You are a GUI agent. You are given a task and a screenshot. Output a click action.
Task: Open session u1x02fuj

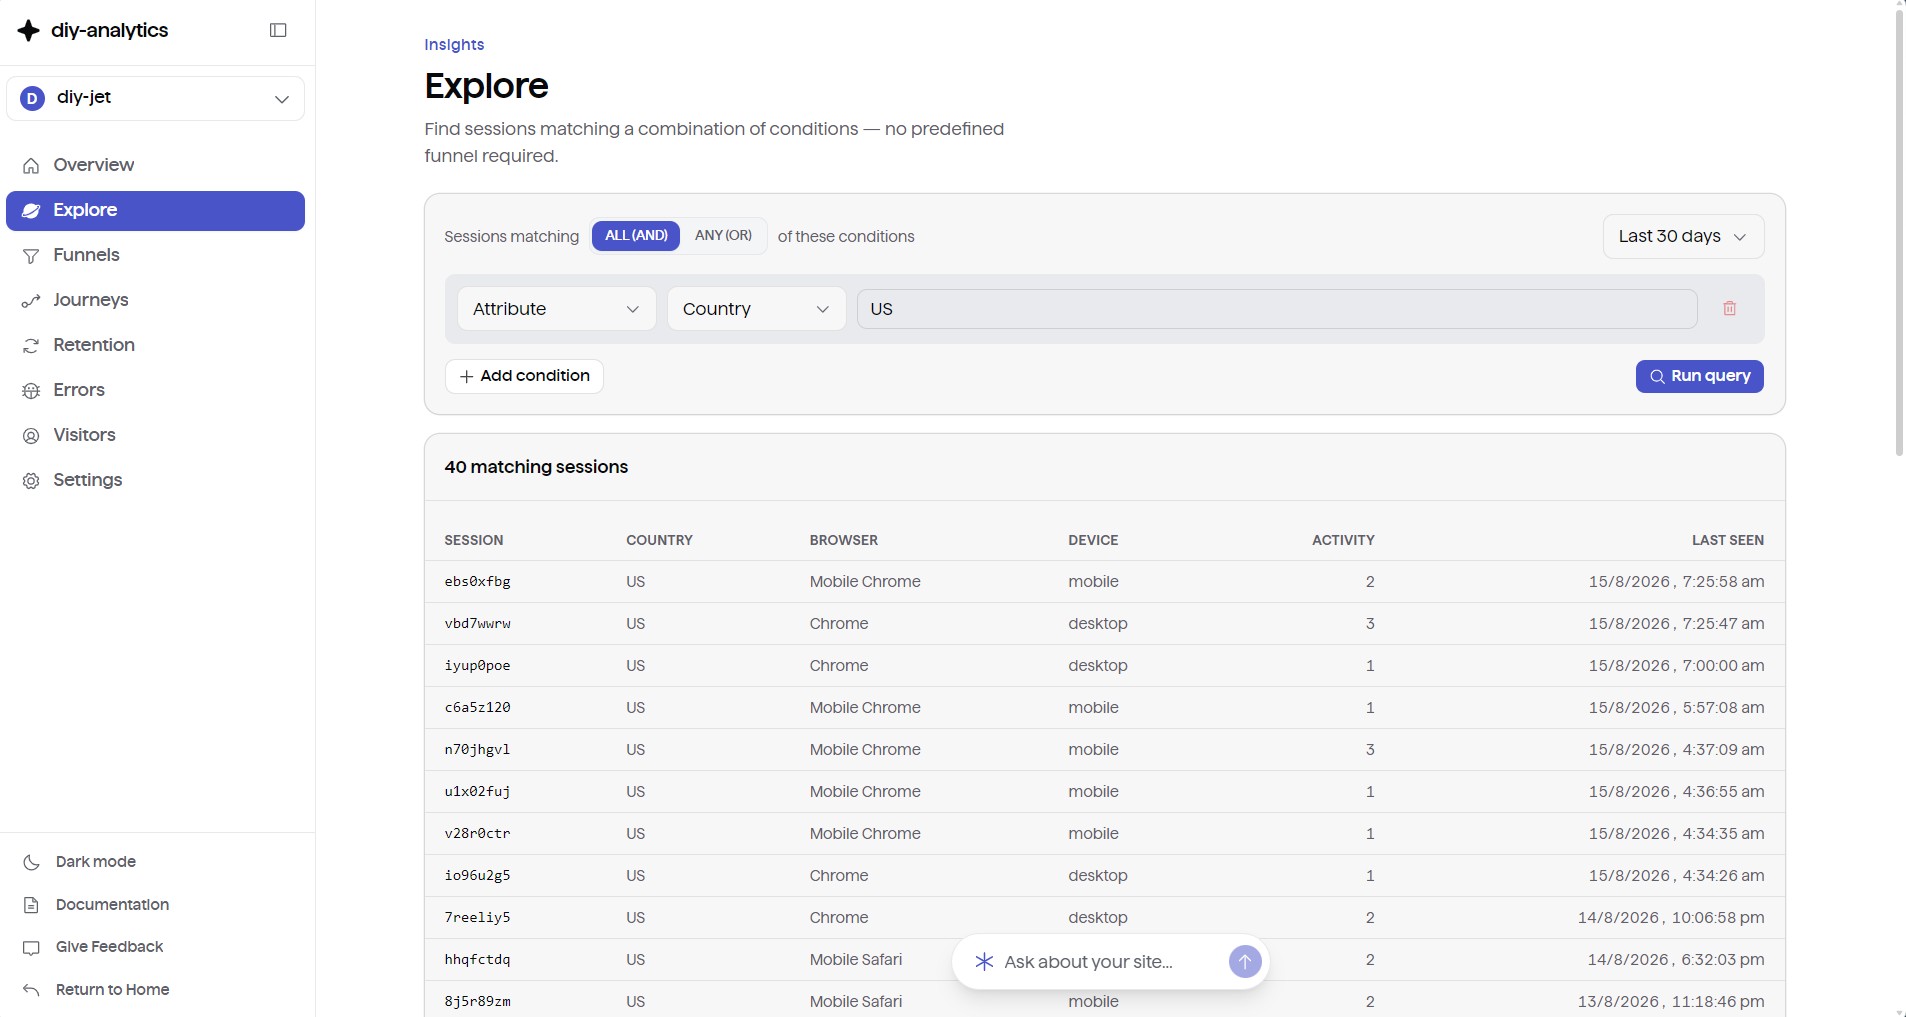pos(478,792)
